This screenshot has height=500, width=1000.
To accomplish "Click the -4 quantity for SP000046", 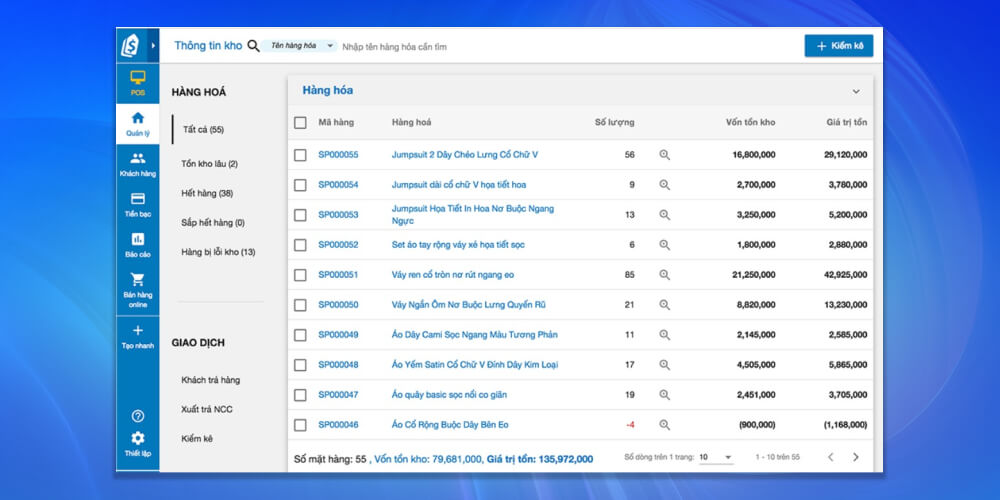I will (x=631, y=425).
